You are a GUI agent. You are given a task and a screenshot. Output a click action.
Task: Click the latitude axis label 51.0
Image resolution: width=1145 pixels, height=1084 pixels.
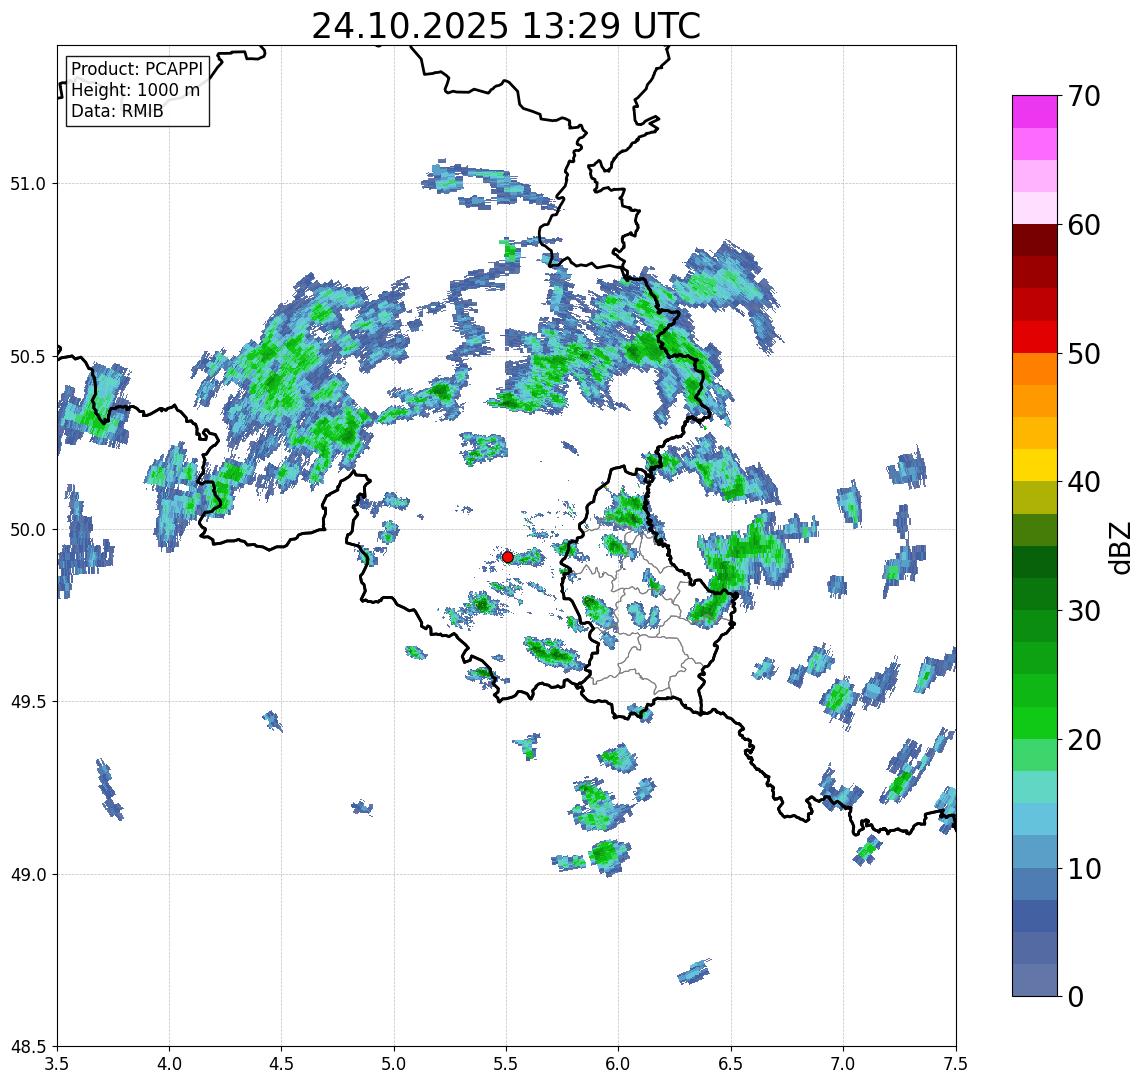(x=28, y=184)
